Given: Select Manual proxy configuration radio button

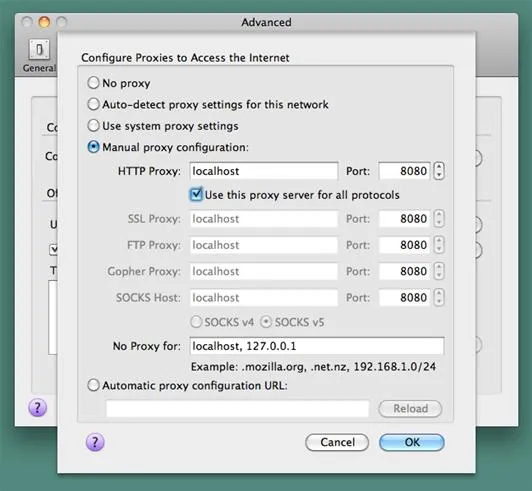Looking at the screenshot, I should 93,147.
